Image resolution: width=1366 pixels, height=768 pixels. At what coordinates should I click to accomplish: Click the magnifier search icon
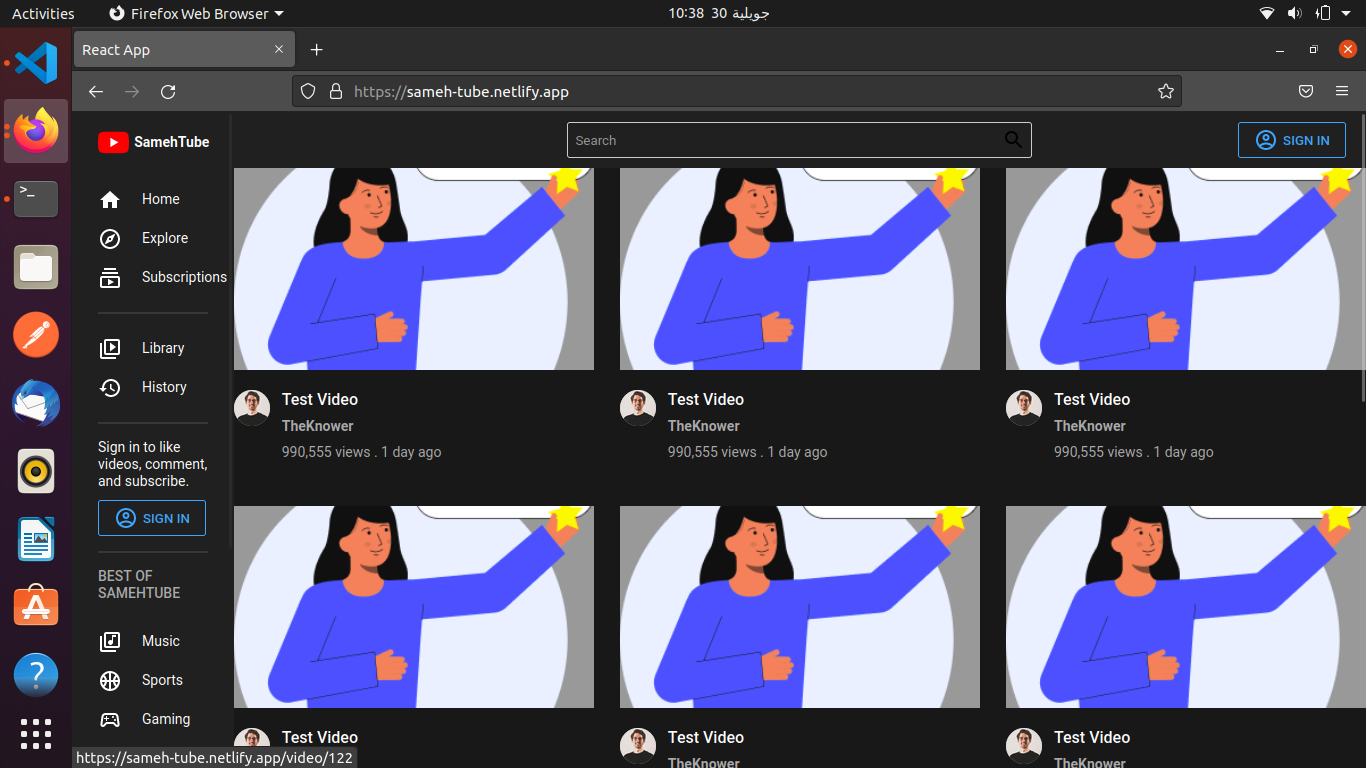click(x=1013, y=140)
